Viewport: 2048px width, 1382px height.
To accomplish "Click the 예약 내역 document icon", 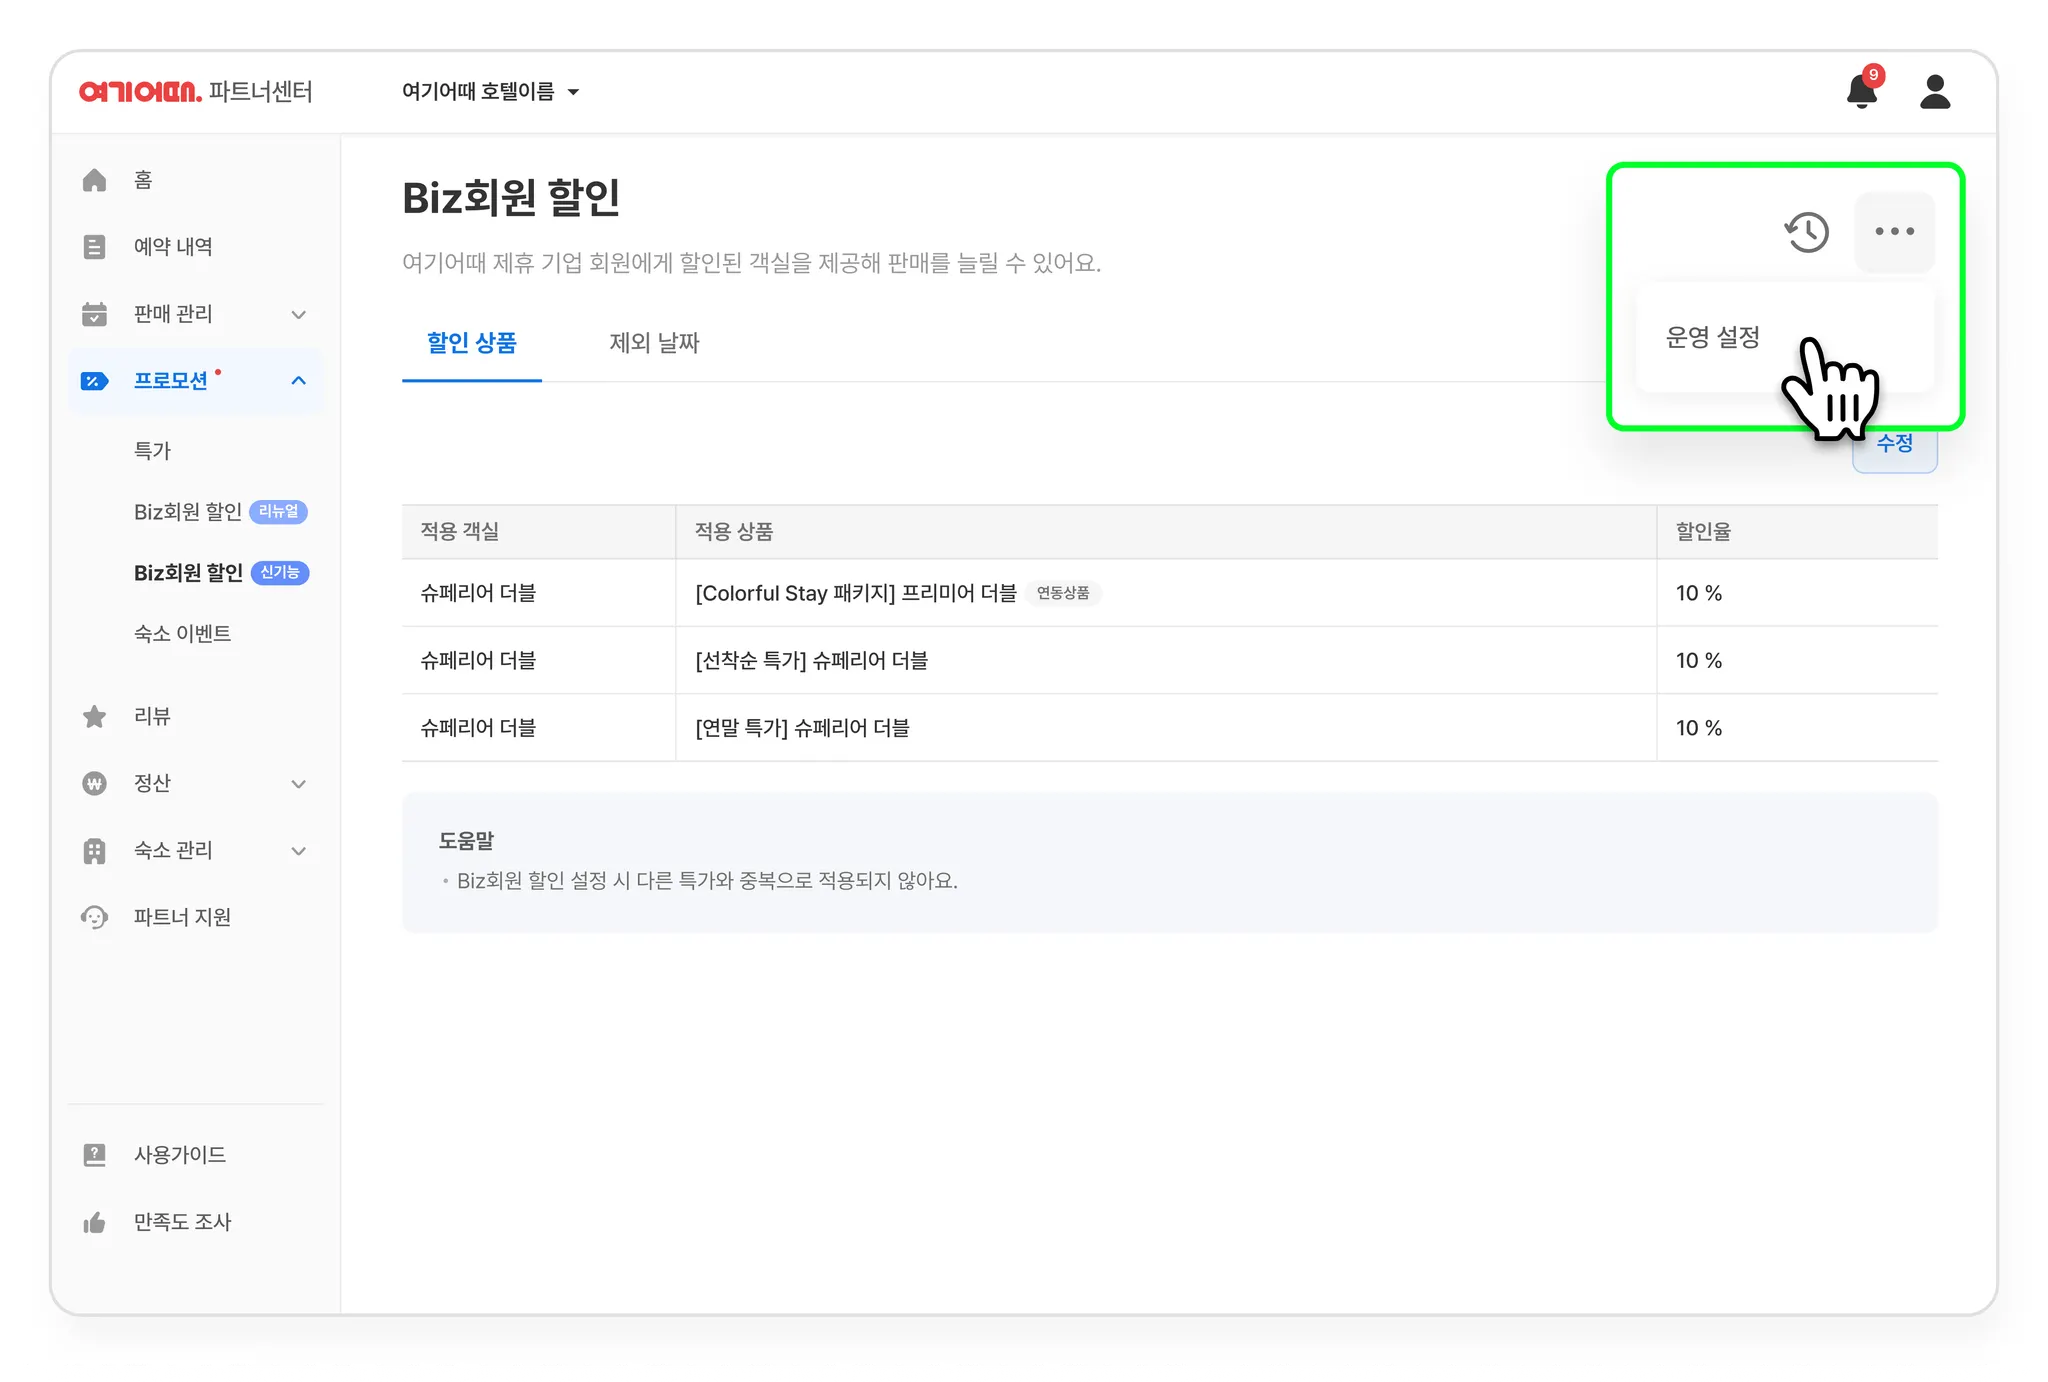I will [x=95, y=247].
